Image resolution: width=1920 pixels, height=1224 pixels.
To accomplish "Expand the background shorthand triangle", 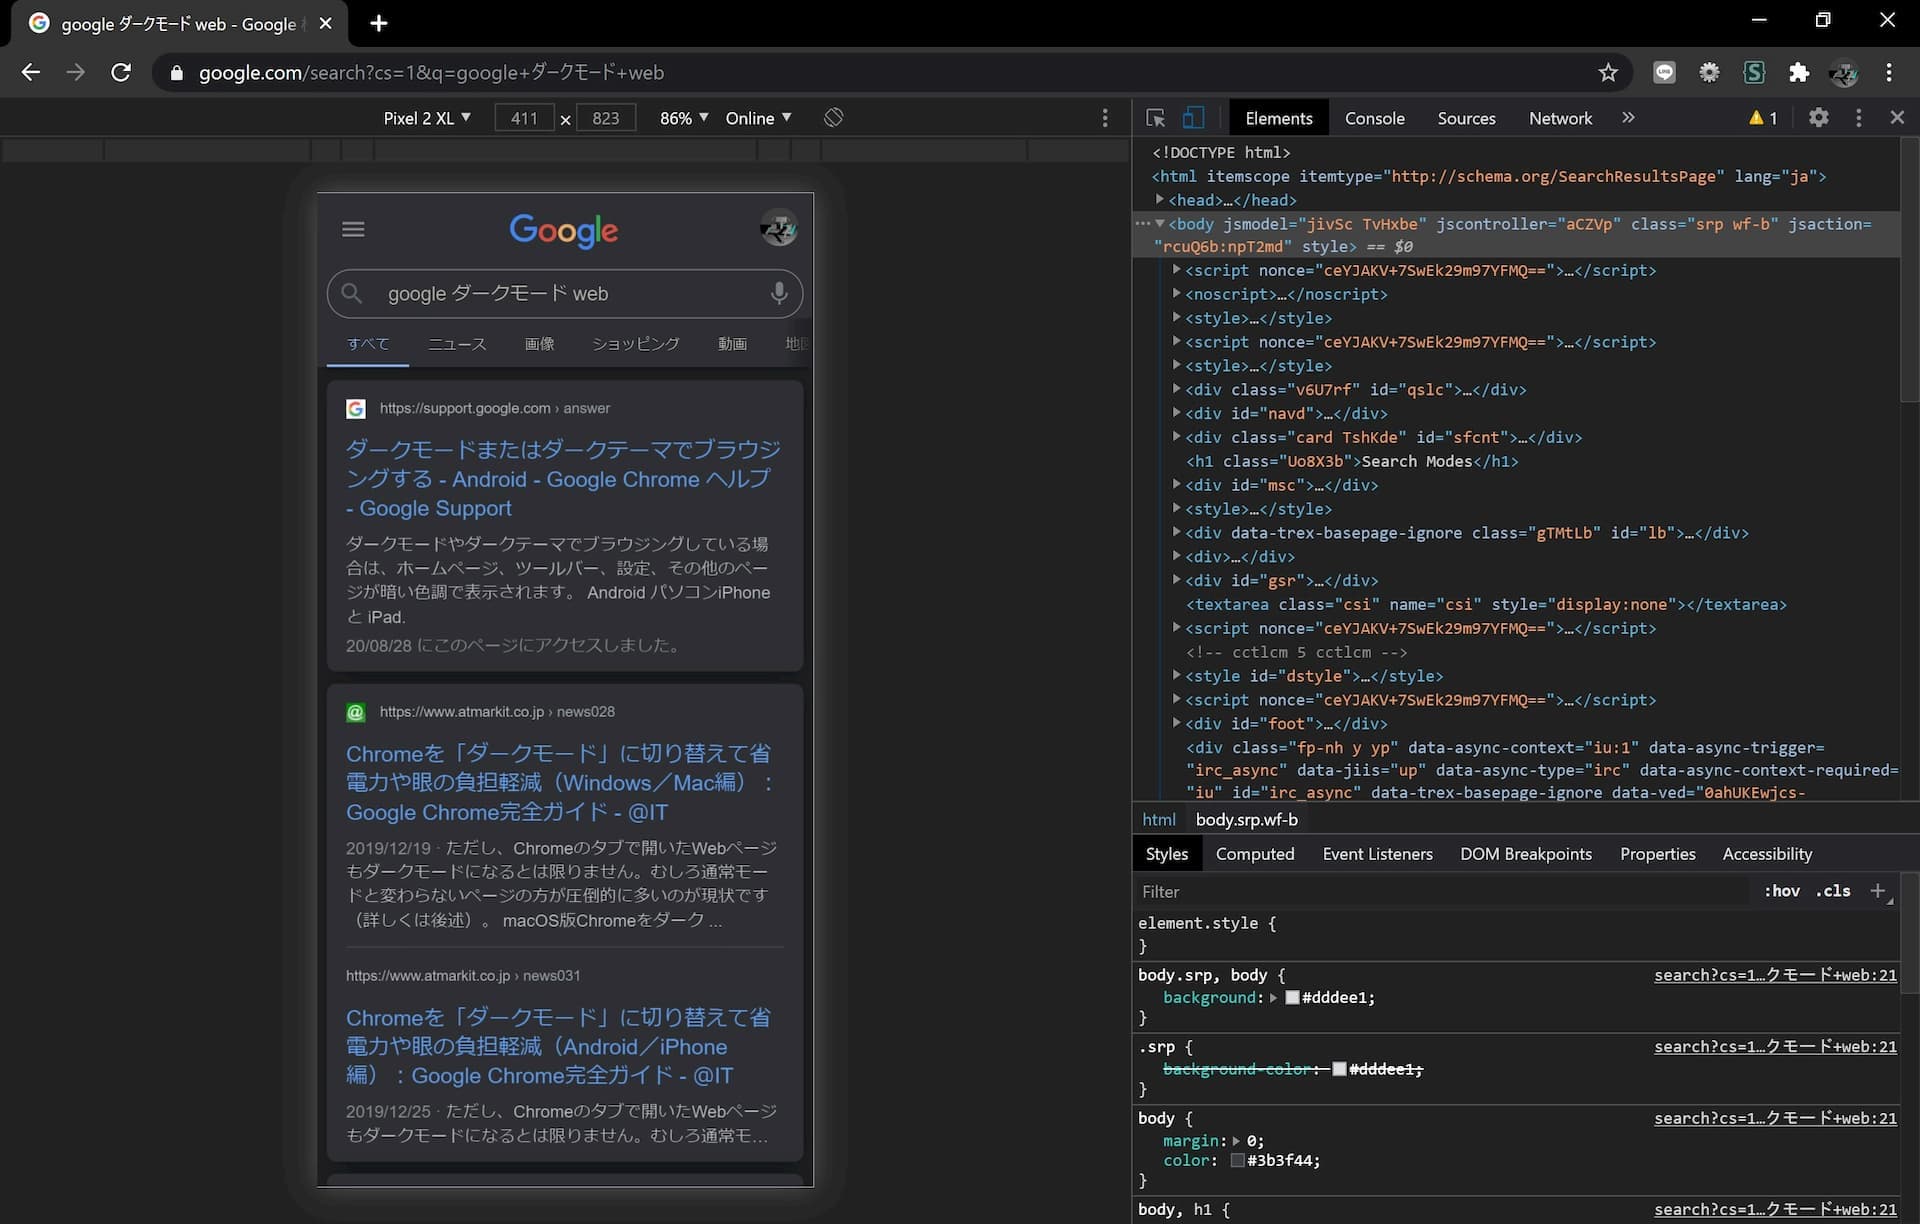I will click(x=1274, y=997).
